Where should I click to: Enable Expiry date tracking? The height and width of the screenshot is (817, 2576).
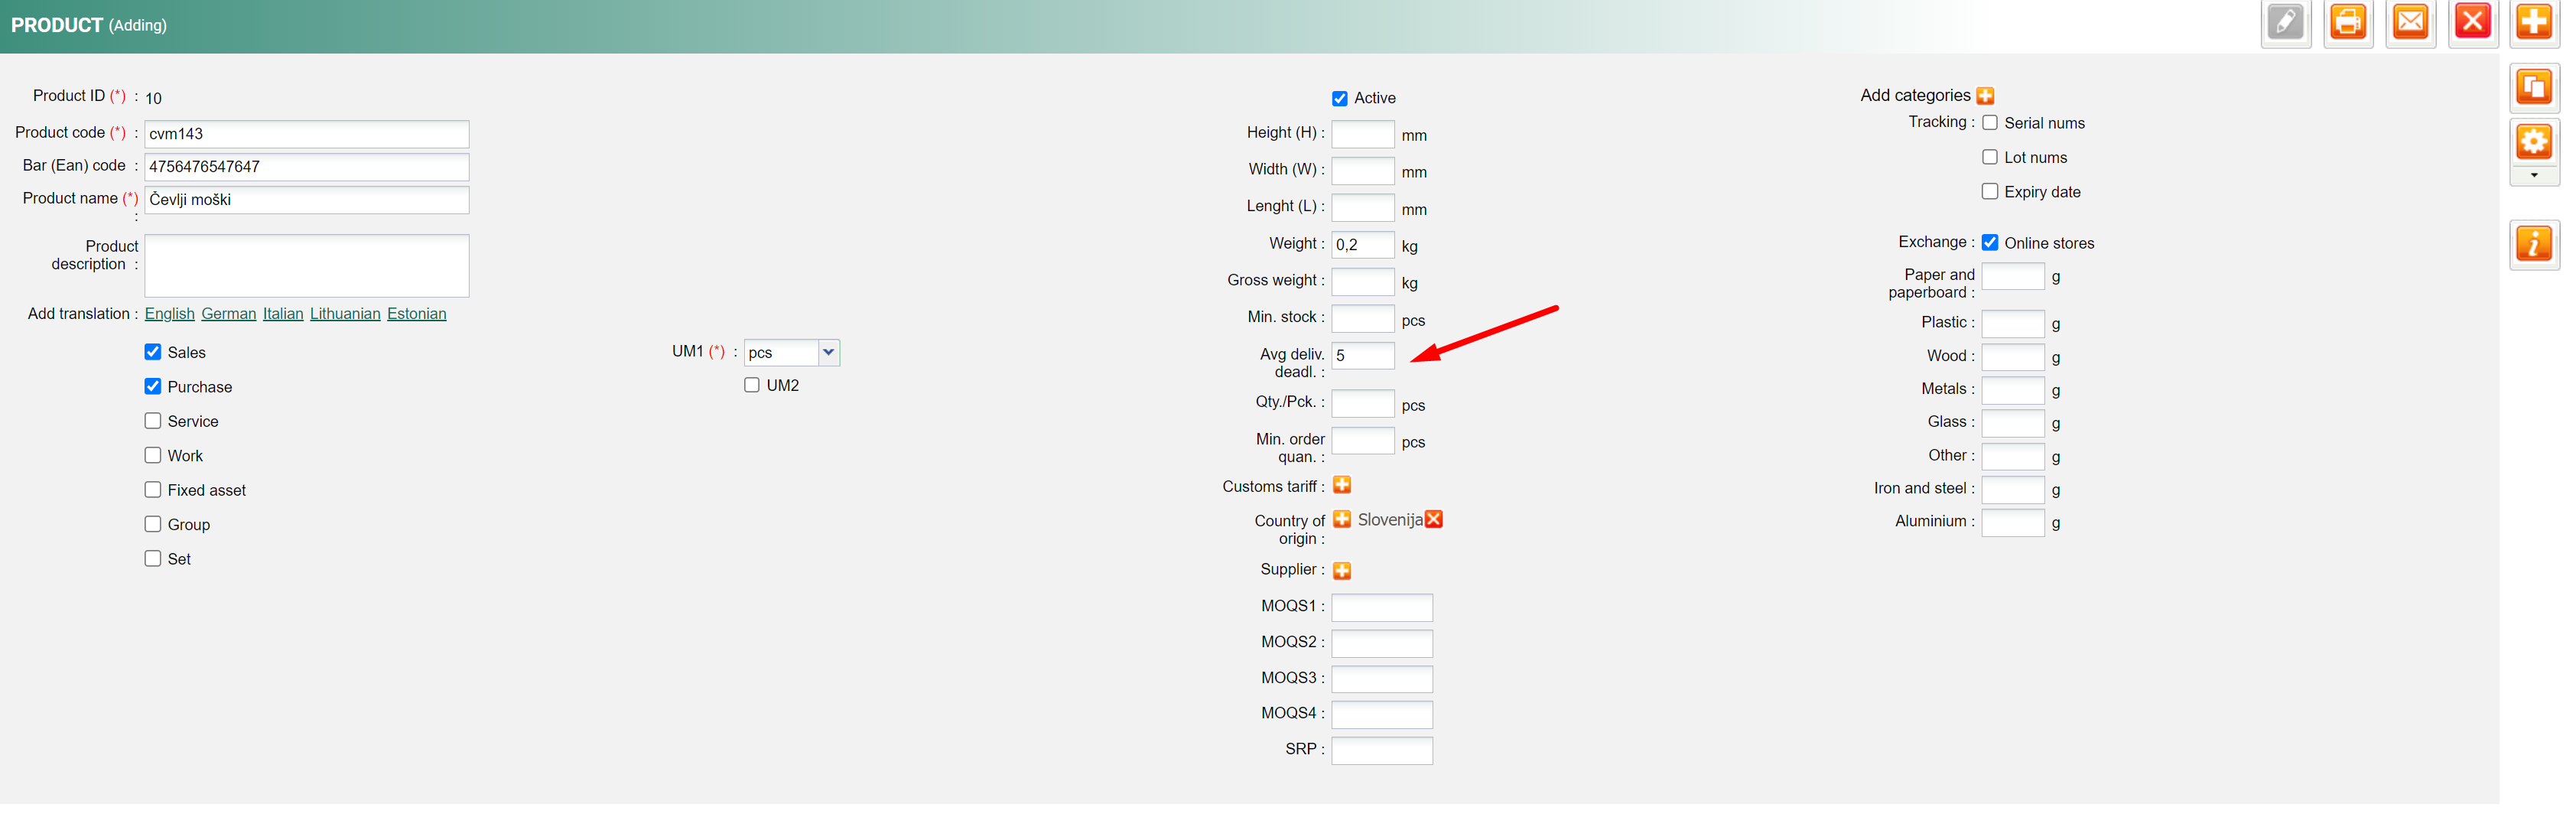click(x=1990, y=191)
